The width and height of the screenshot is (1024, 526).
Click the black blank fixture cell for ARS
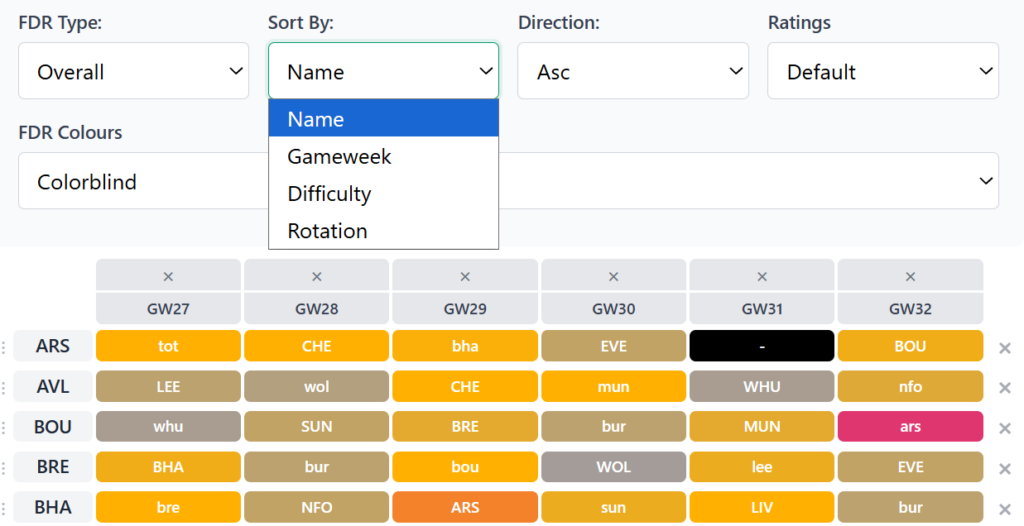coord(762,346)
